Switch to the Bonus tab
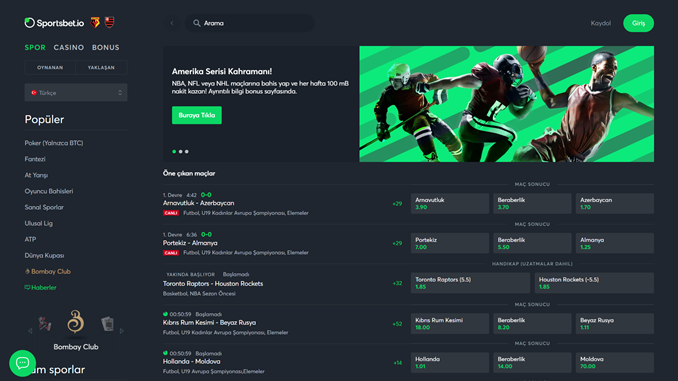The width and height of the screenshot is (678, 381). (x=106, y=48)
